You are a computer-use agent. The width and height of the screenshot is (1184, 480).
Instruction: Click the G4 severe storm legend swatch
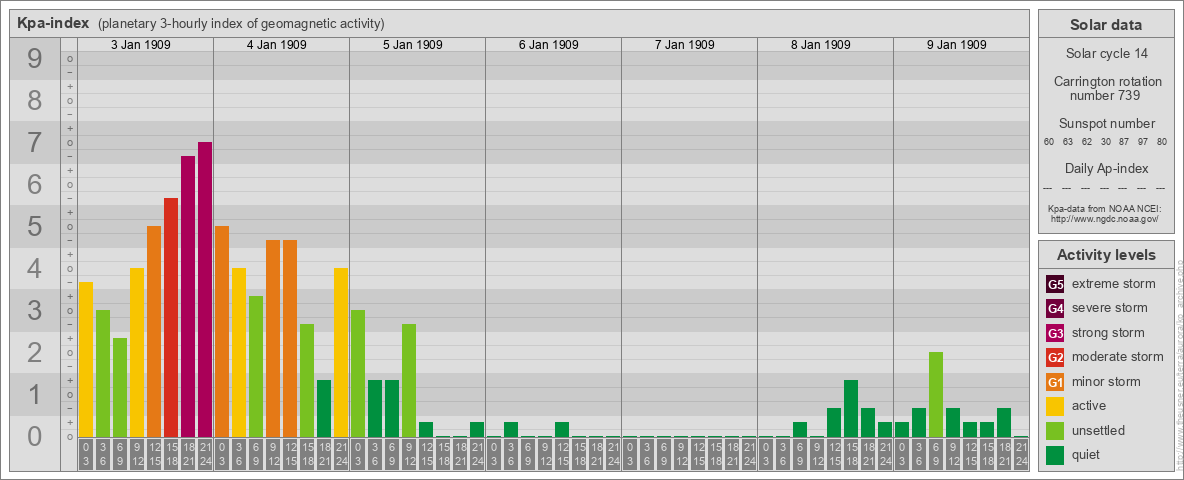(x=1055, y=309)
